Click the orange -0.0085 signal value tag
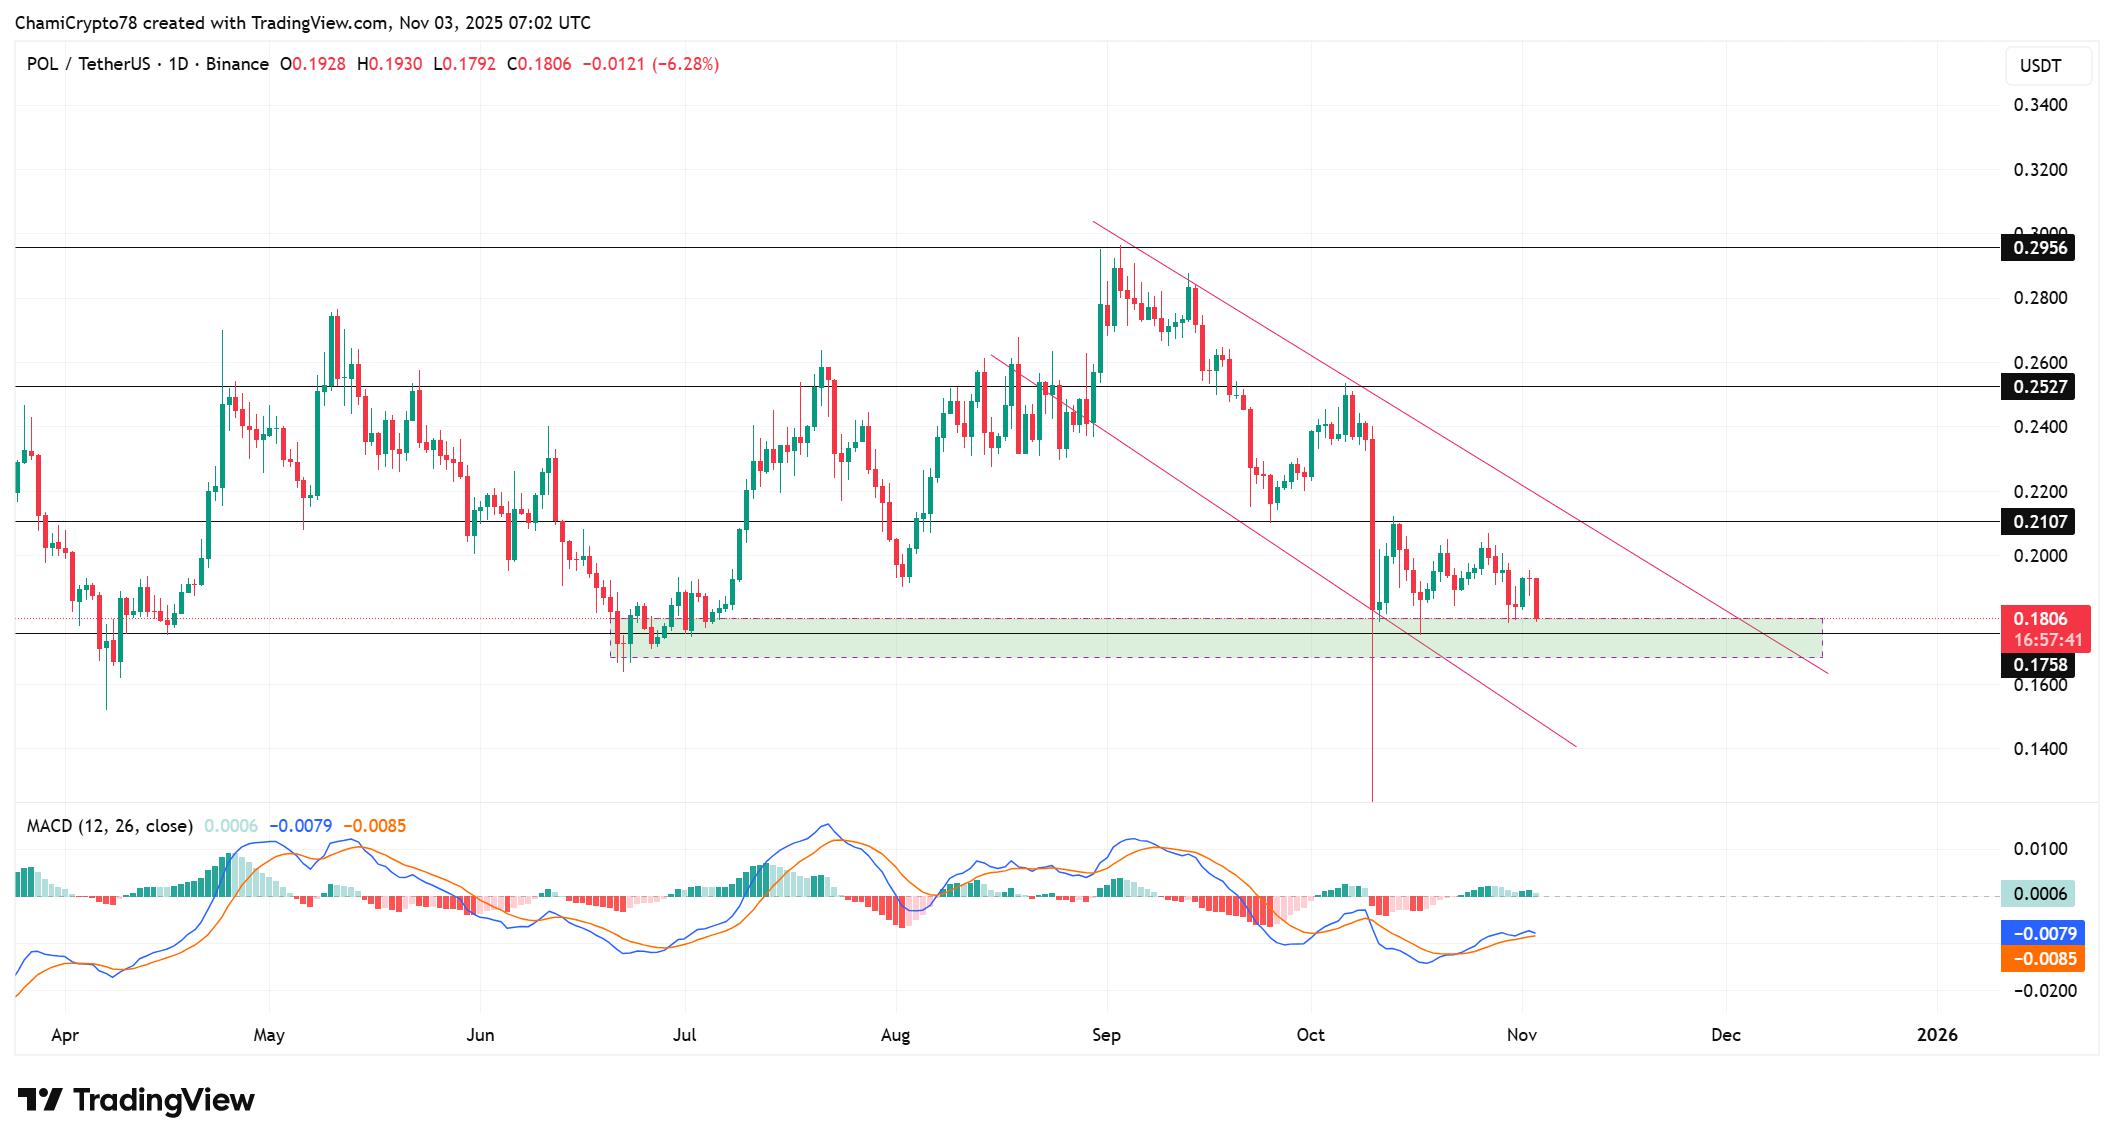 coord(2041,959)
